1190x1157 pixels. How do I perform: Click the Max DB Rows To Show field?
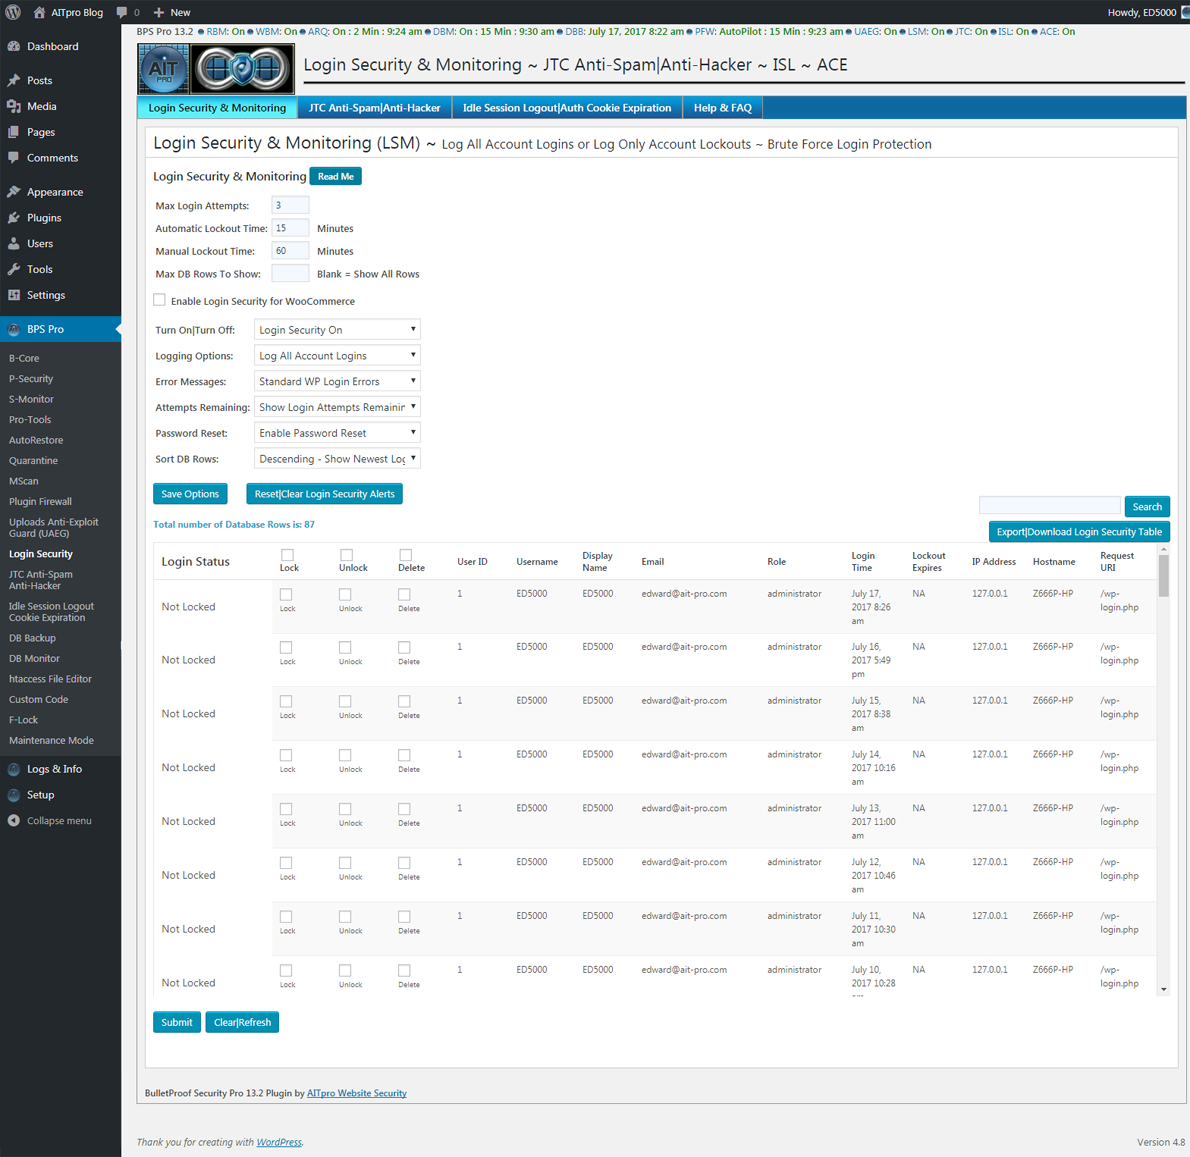290,274
